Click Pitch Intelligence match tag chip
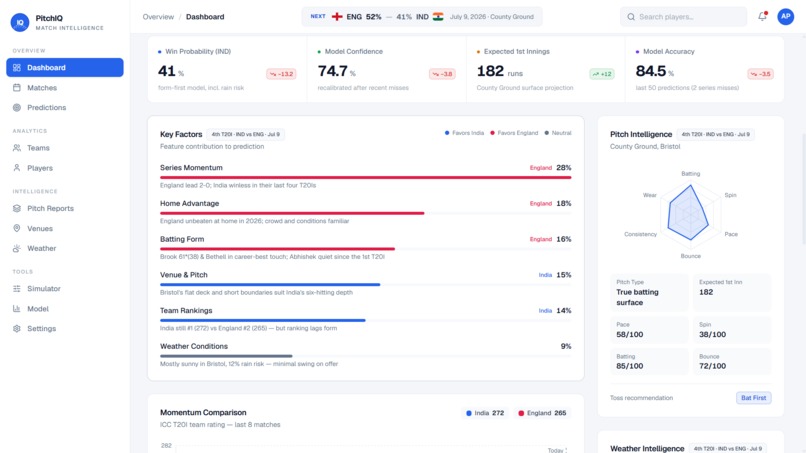 pos(716,134)
